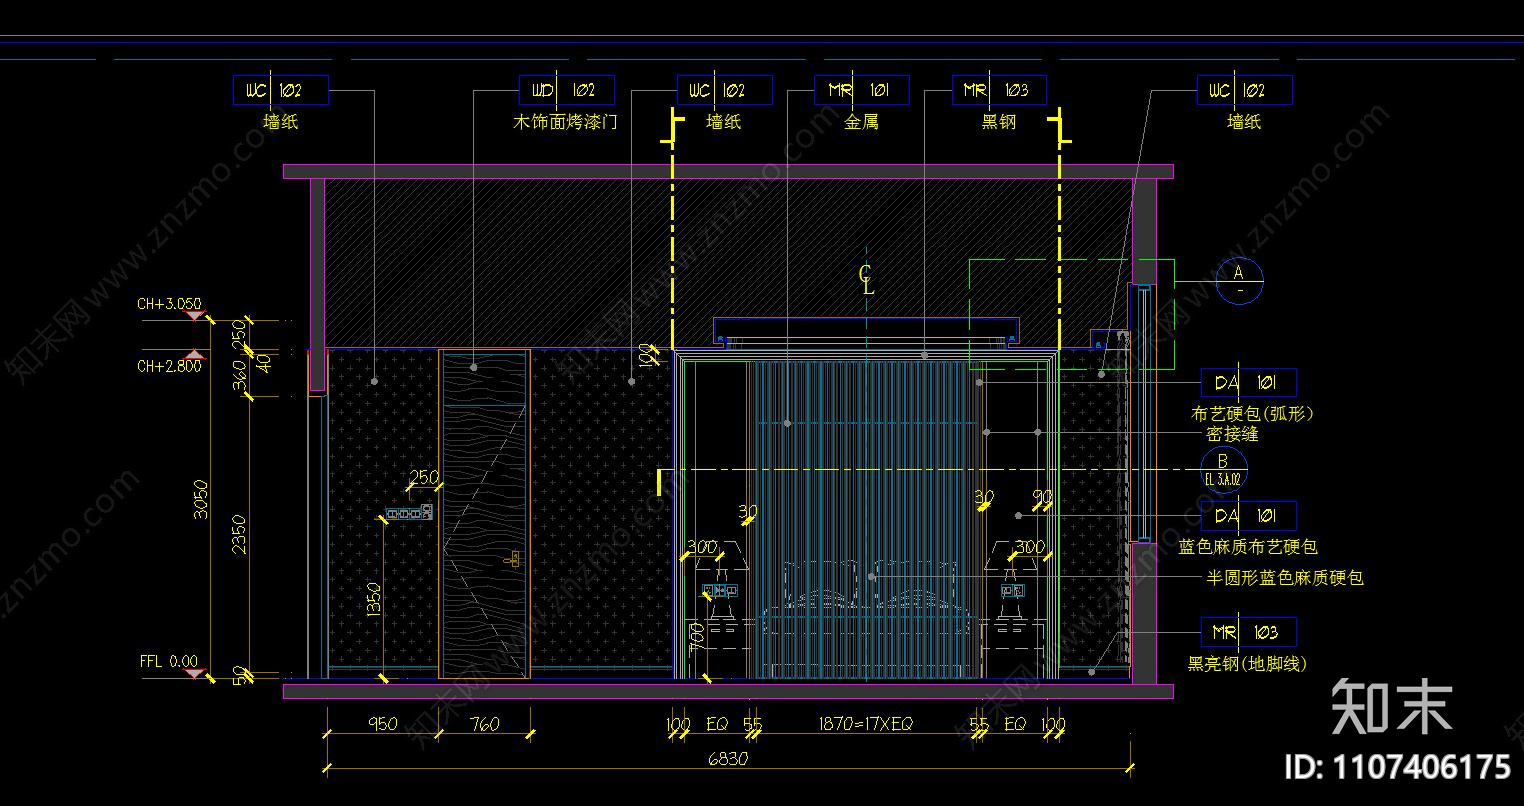Select the section callout B EL 3.A.02

pyautogui.click(x=1223, y=470)
